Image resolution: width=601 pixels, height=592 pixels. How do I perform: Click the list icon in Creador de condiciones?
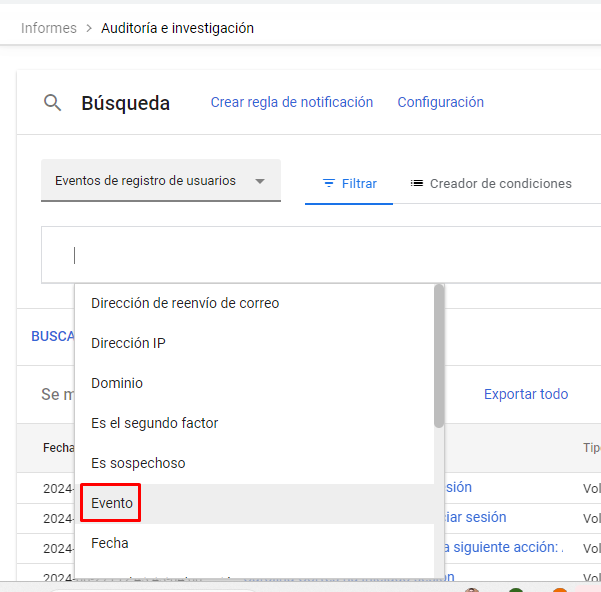[x=417, y=183]
